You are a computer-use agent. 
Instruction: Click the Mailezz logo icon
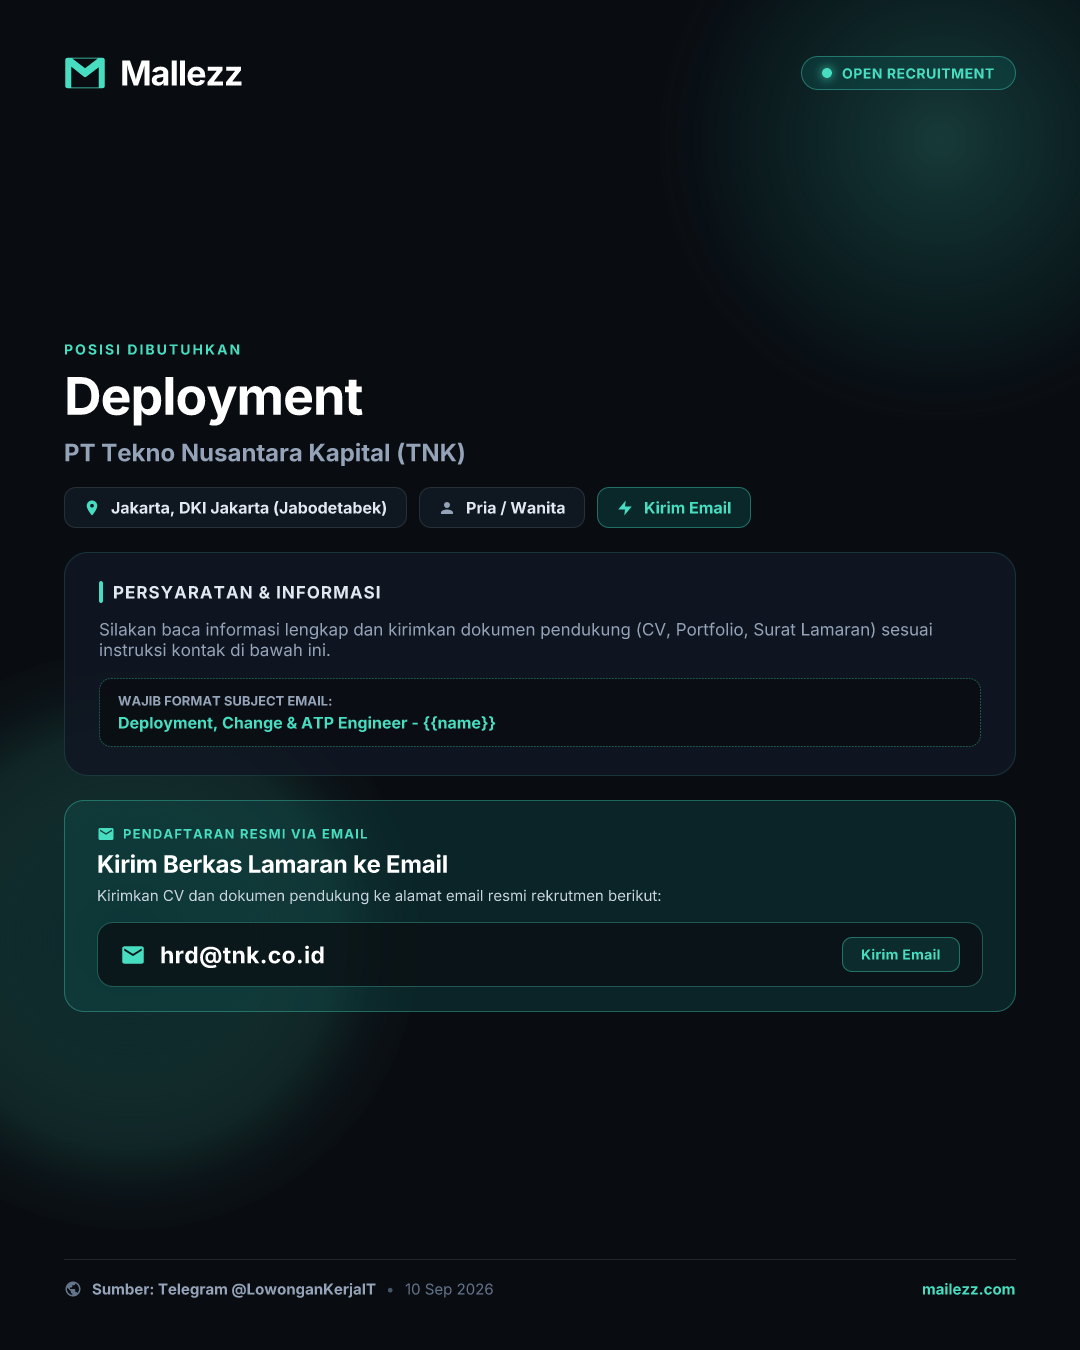pos(85,73)
